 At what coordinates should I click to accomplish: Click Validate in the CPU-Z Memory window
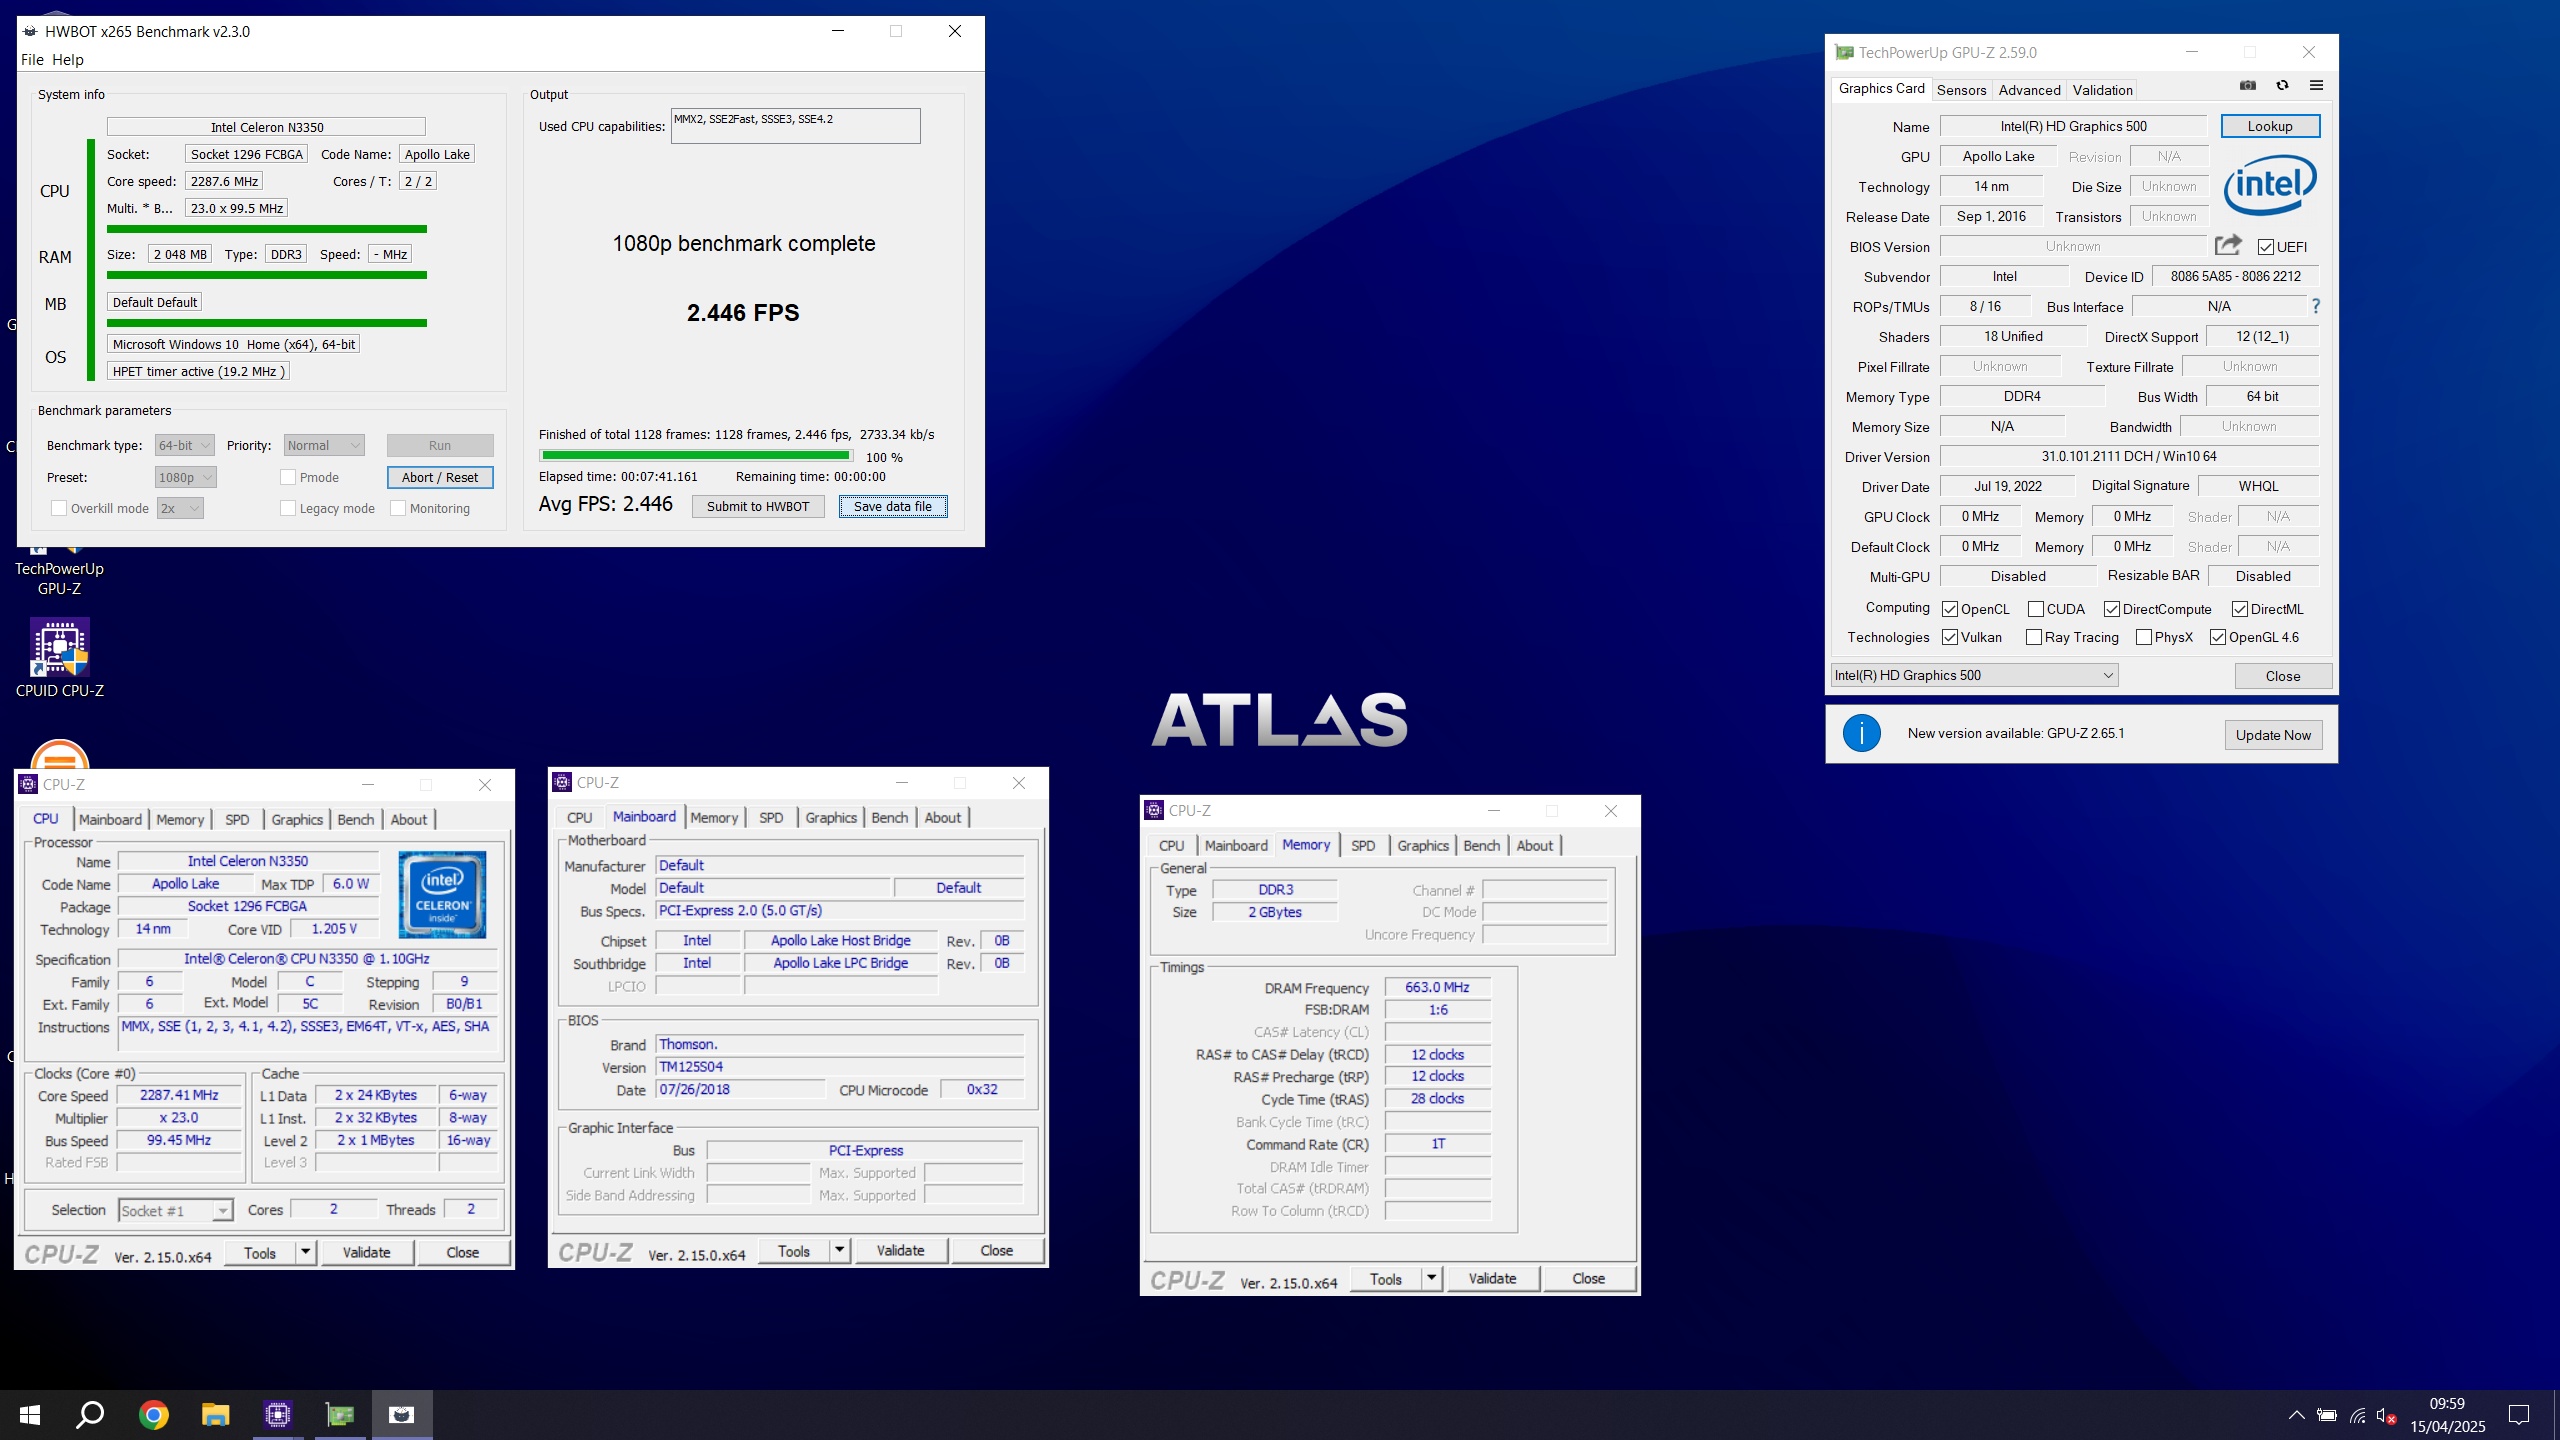point(1492,1278)
